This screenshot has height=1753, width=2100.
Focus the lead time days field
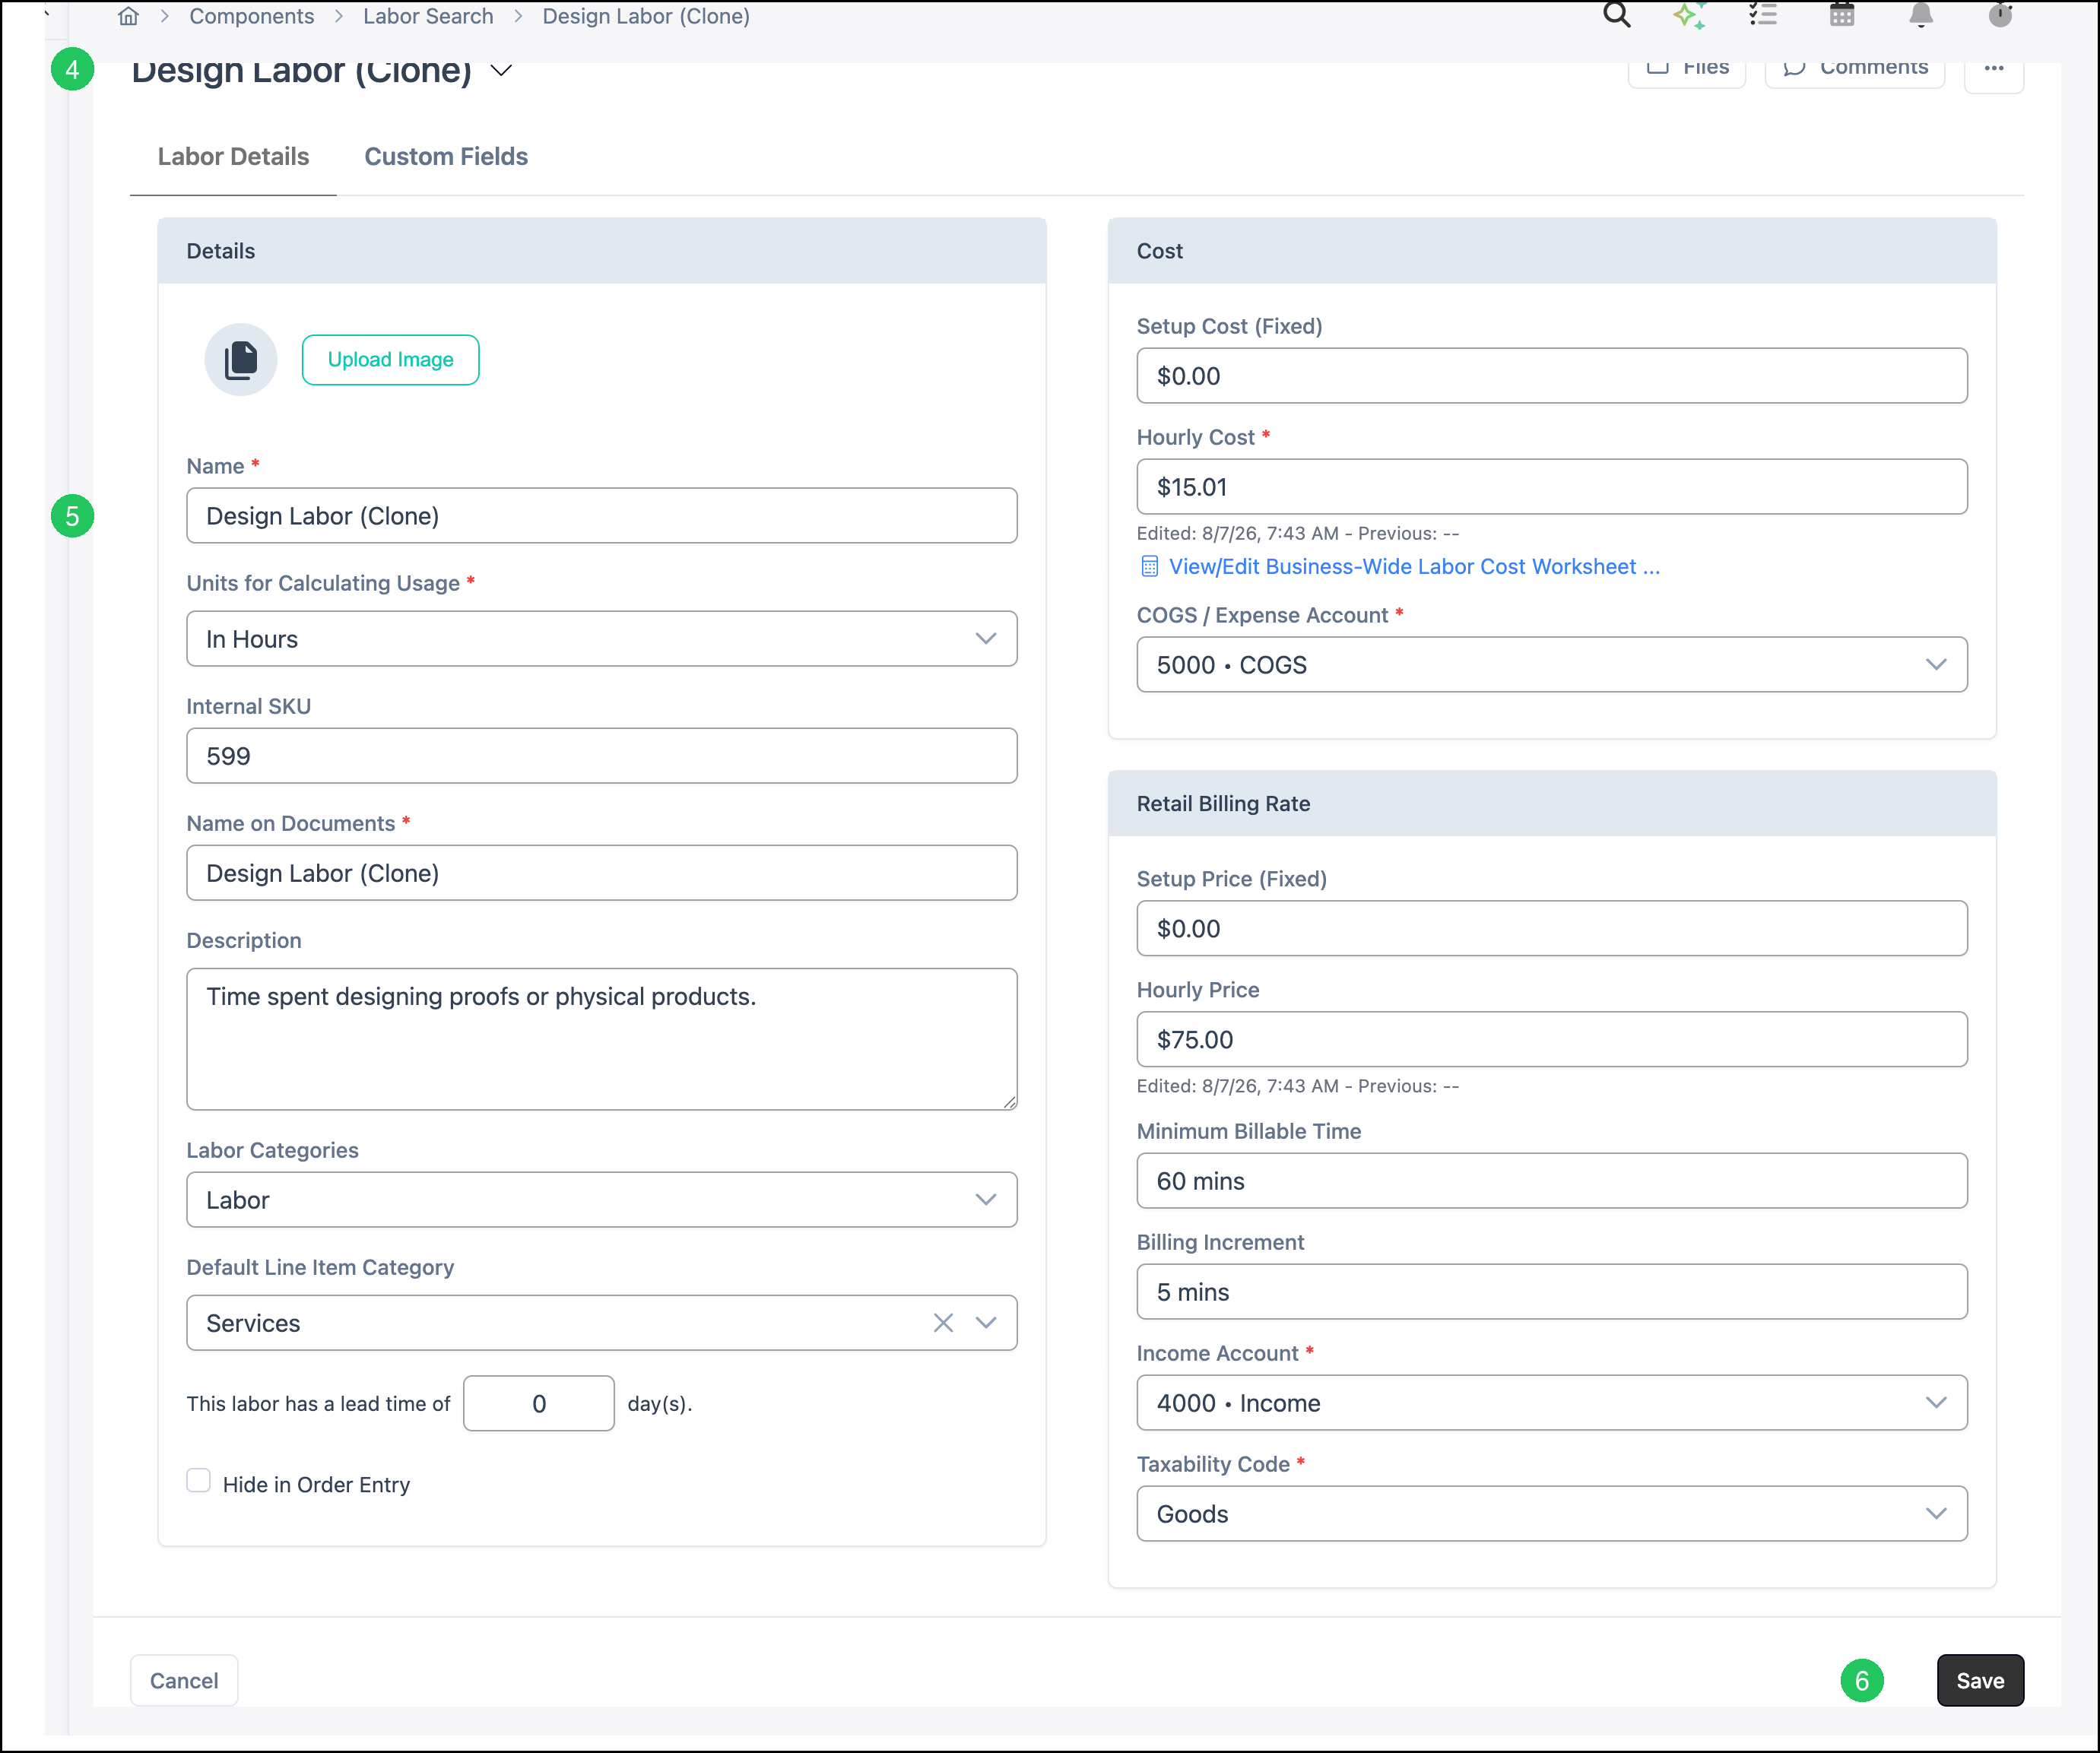[x=539, y=1404]
